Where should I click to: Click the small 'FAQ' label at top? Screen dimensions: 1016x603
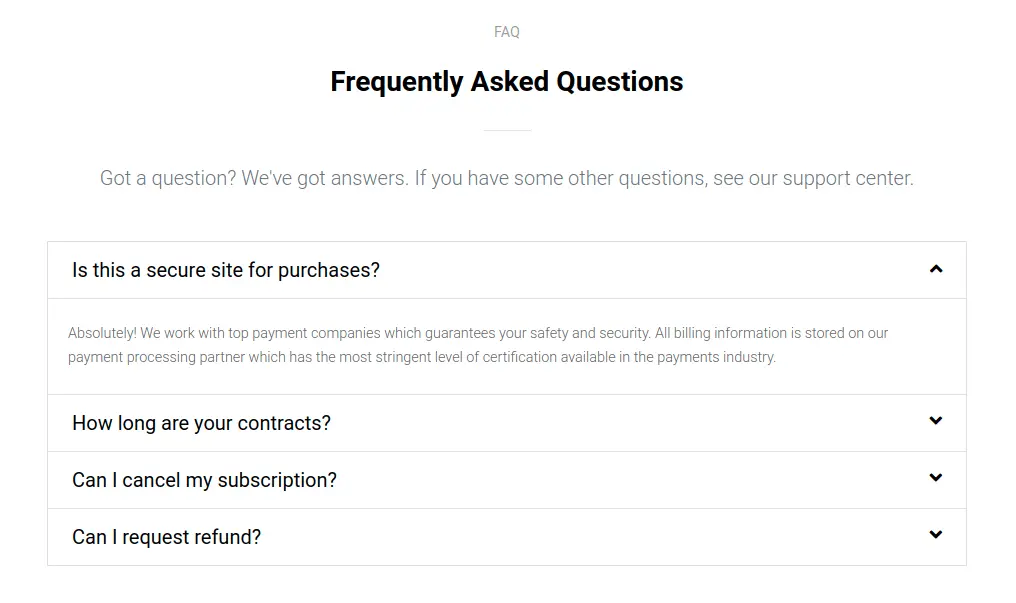point(507,32)
